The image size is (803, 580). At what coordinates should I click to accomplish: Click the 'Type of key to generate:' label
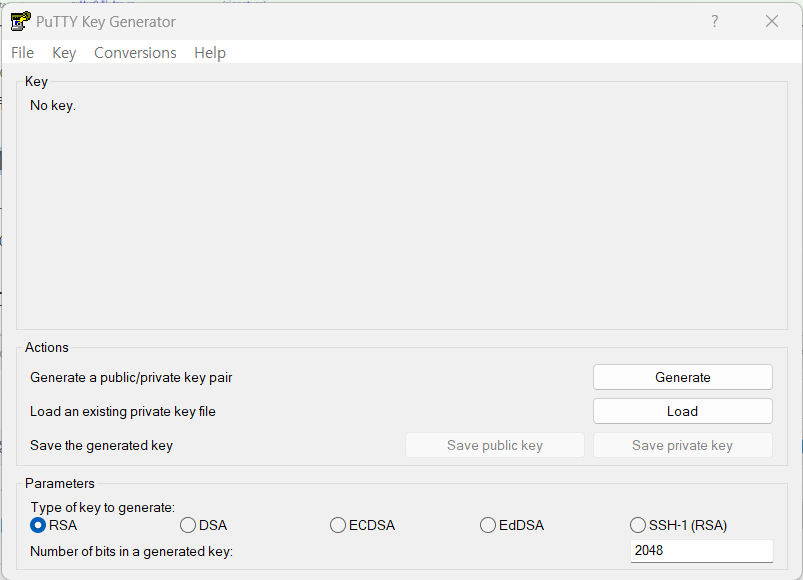[102, 507]
